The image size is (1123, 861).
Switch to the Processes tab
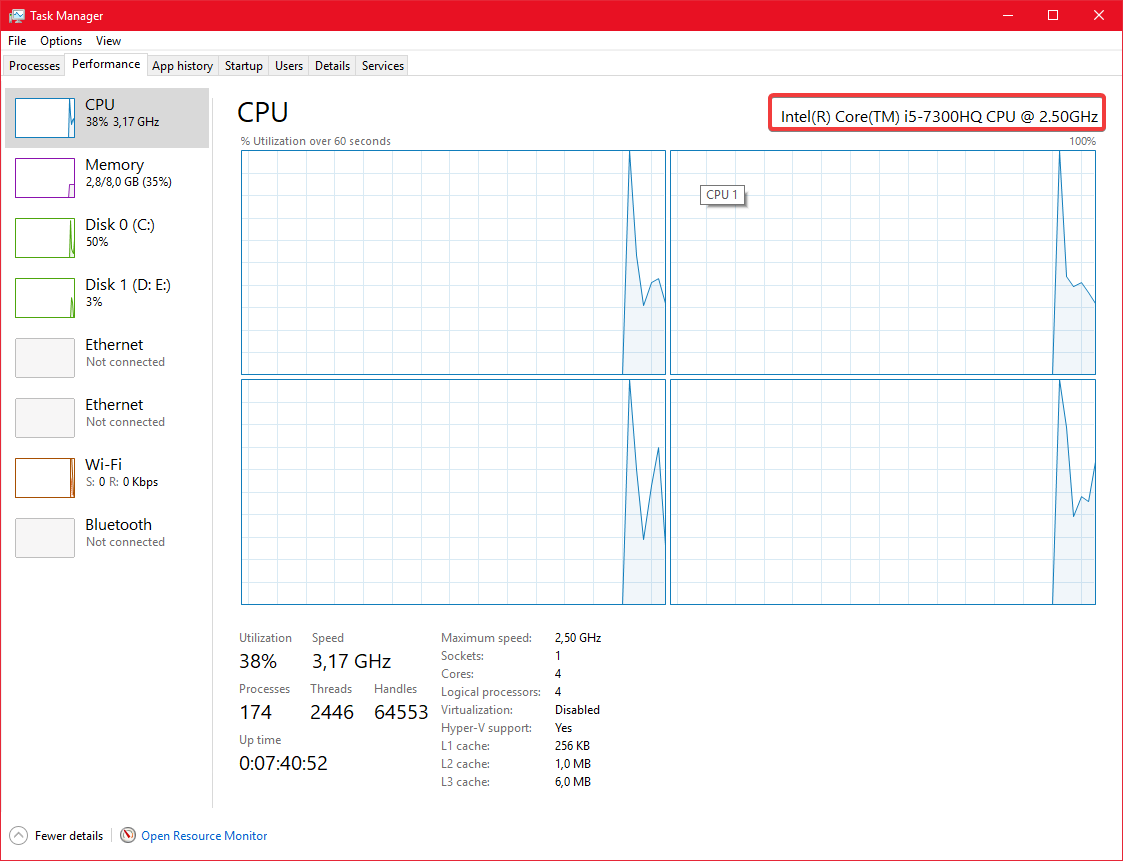(35, 66)
